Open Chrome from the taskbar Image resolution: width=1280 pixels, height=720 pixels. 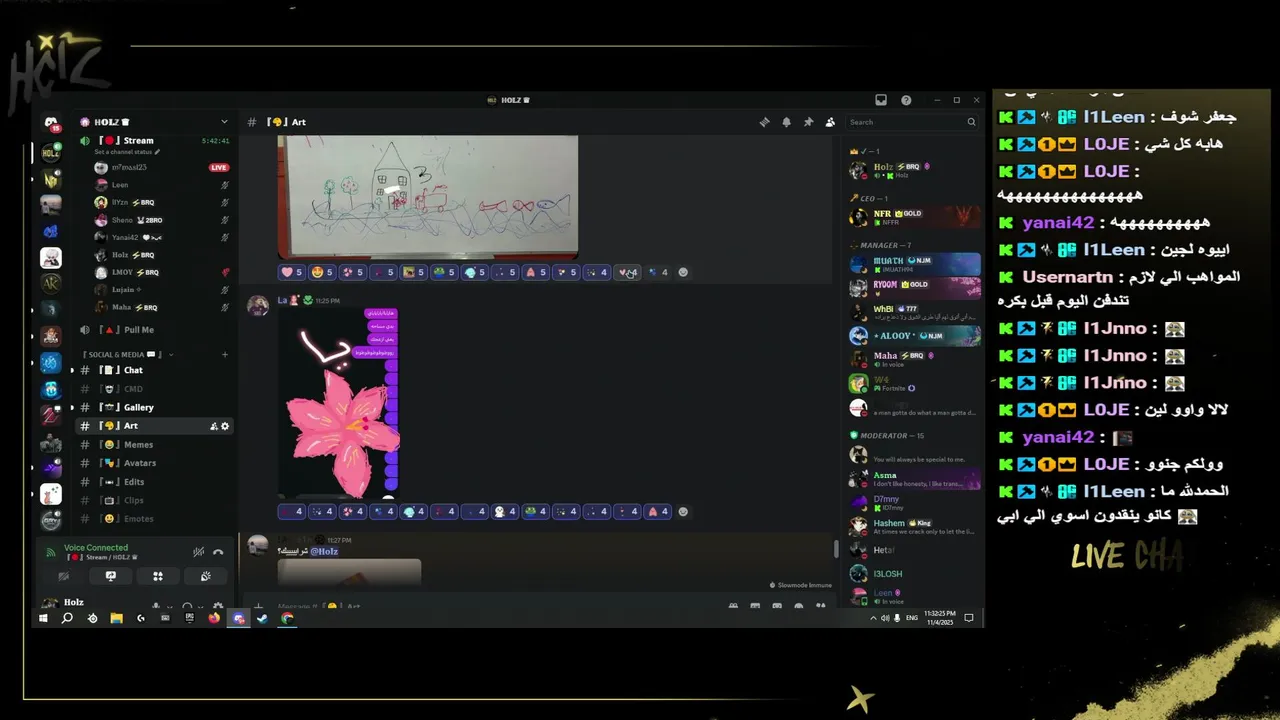[287, 618]
